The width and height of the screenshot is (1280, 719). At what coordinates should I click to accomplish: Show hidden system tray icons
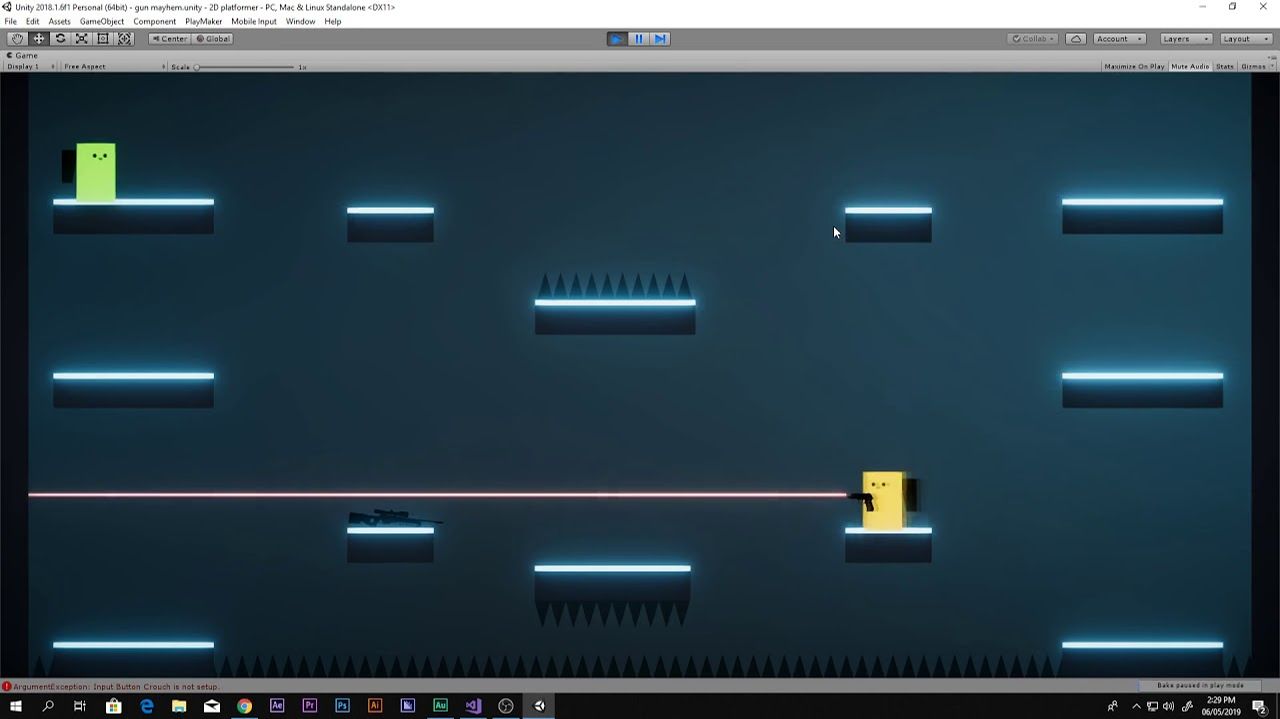click(1136, 707)
